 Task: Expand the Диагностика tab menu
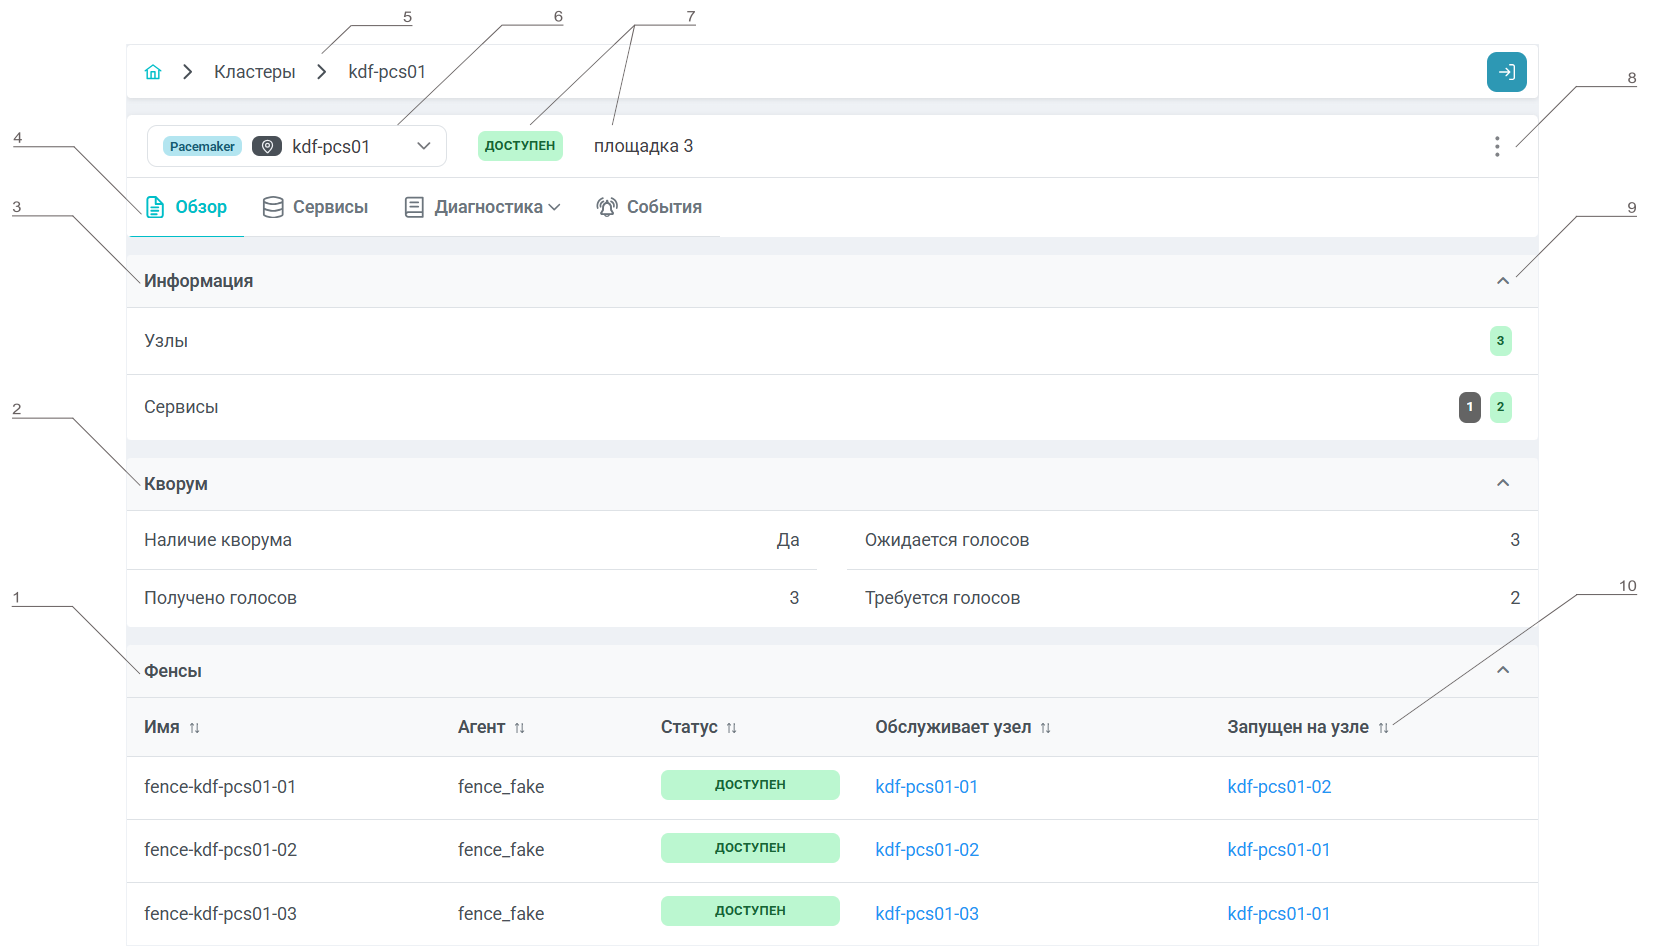coord(482,207)
